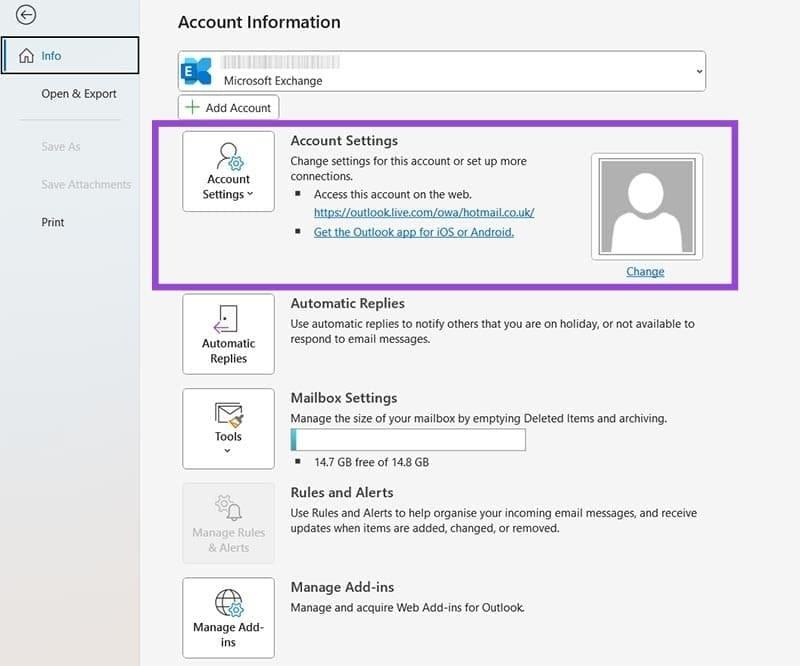Click Get the Outlook app link

413,232
